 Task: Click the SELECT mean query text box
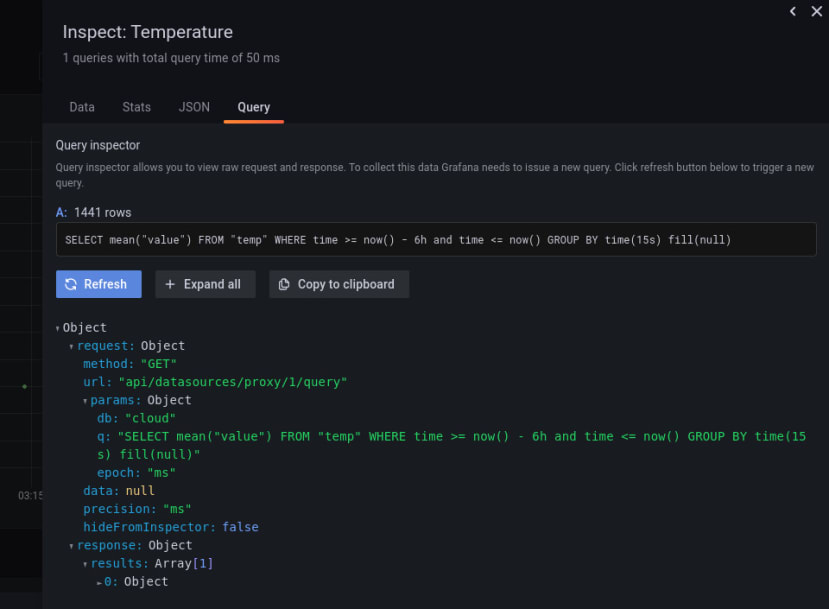tap(436, 239)
